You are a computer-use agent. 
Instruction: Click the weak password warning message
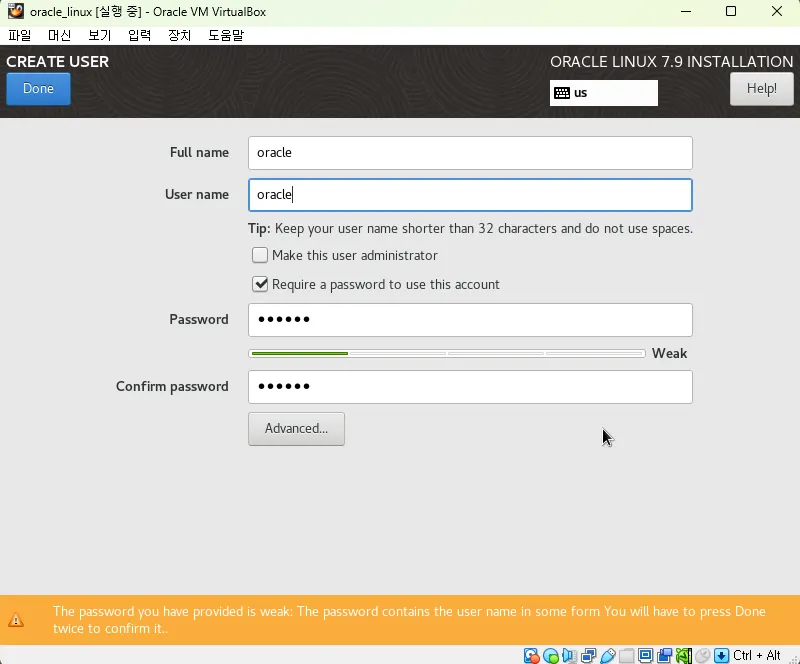[x=409, y=620]
